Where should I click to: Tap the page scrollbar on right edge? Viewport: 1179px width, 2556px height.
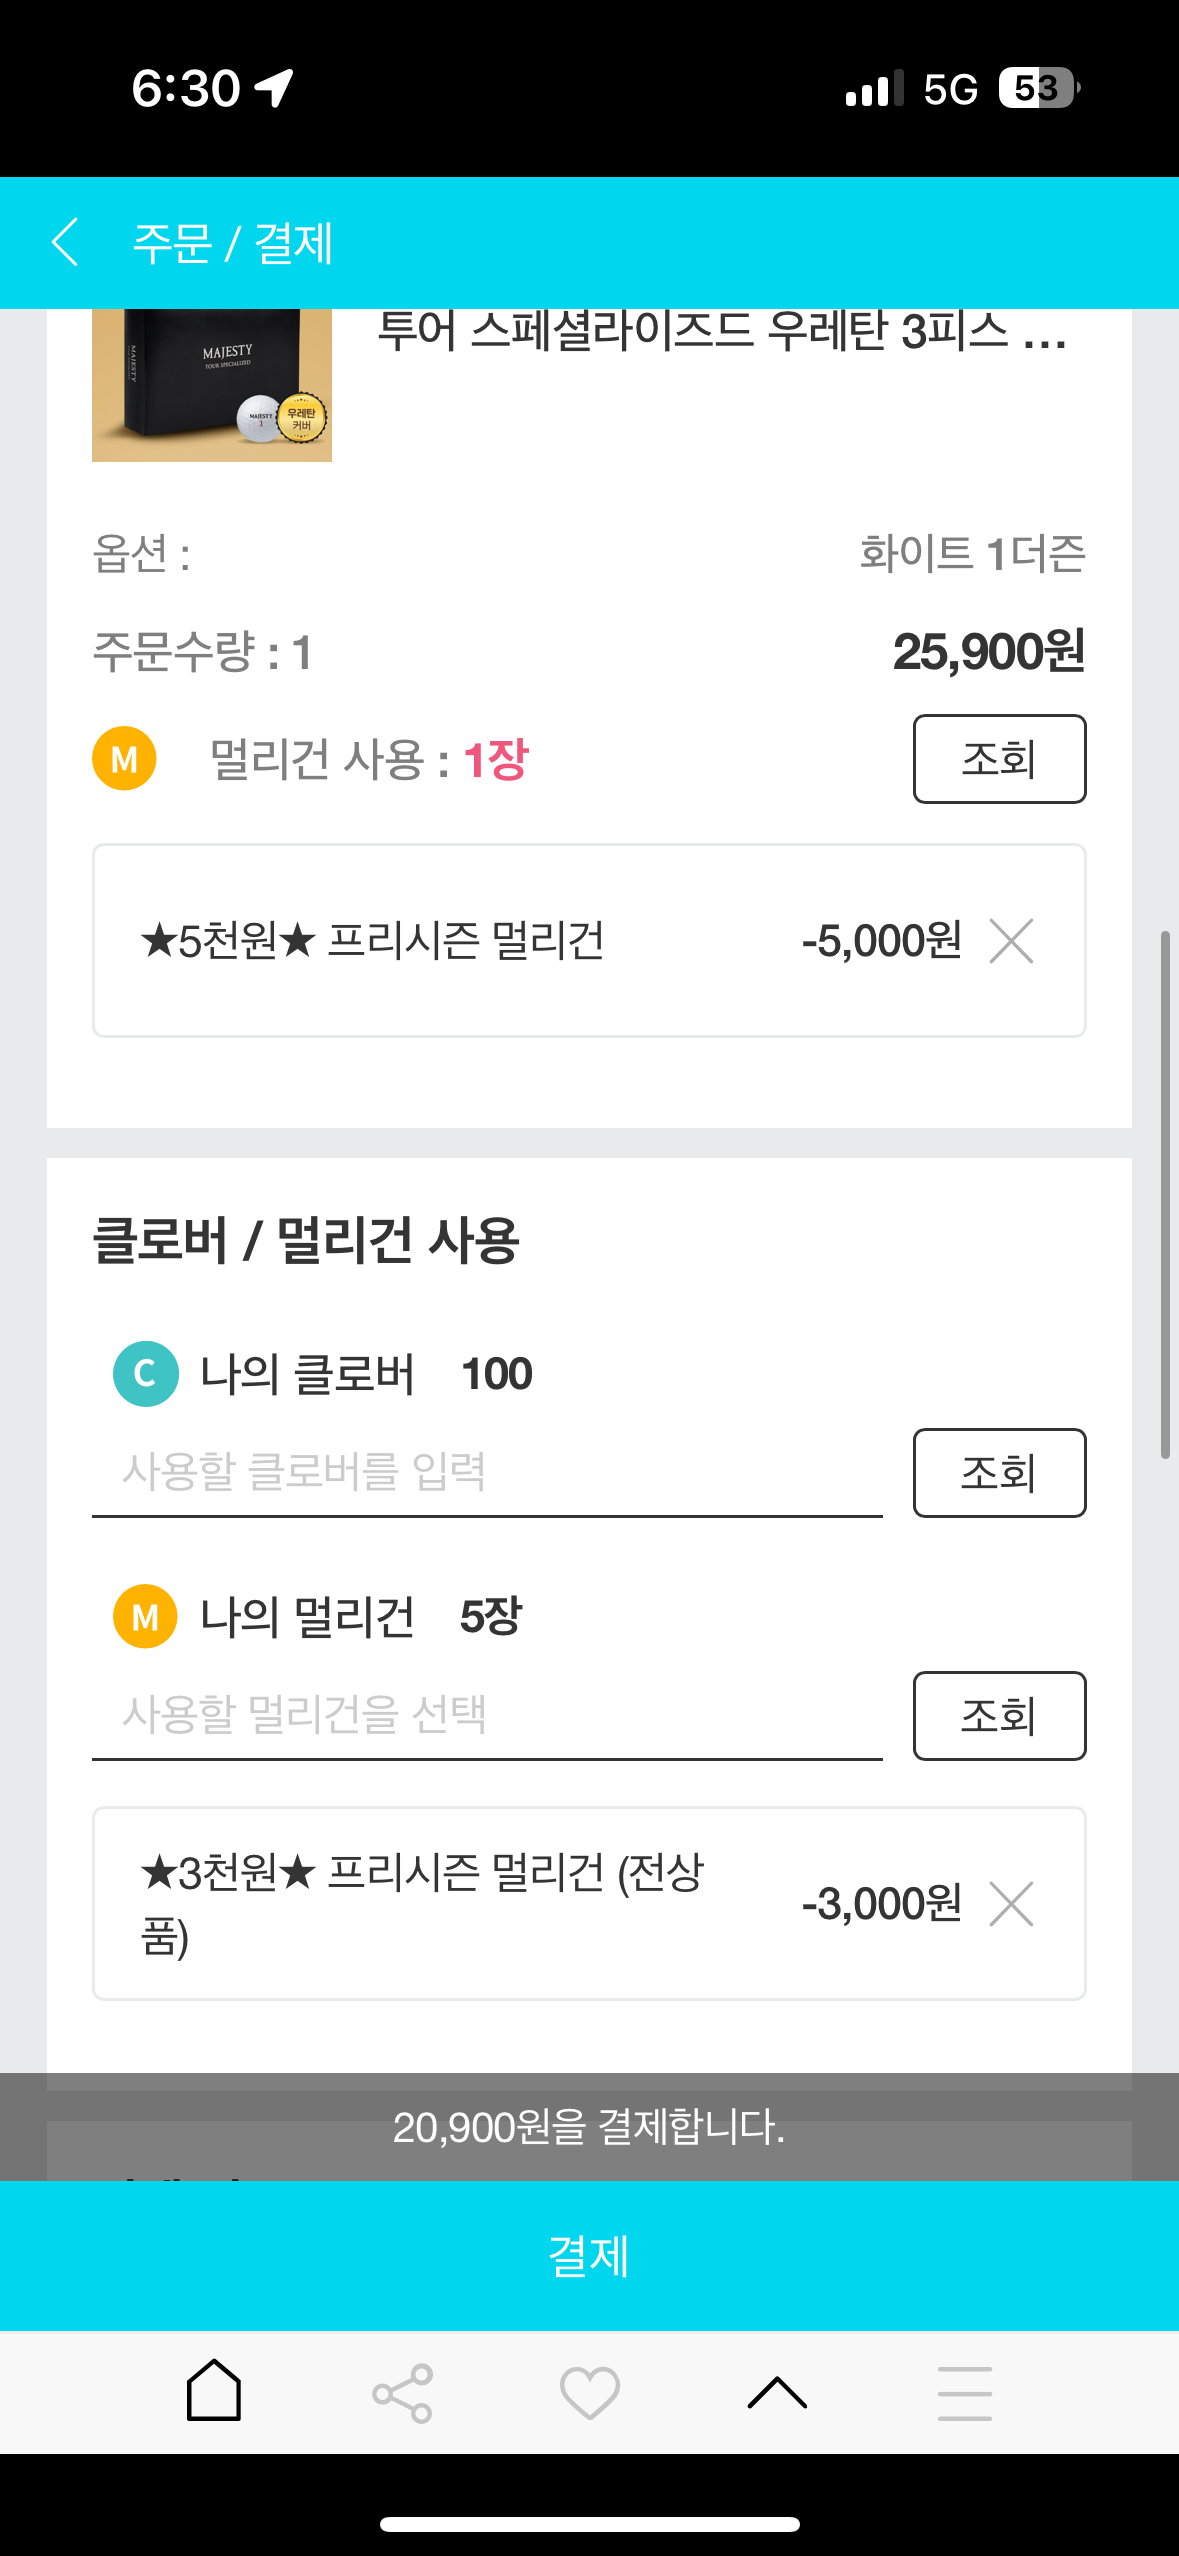(x=1165, y=1194)
